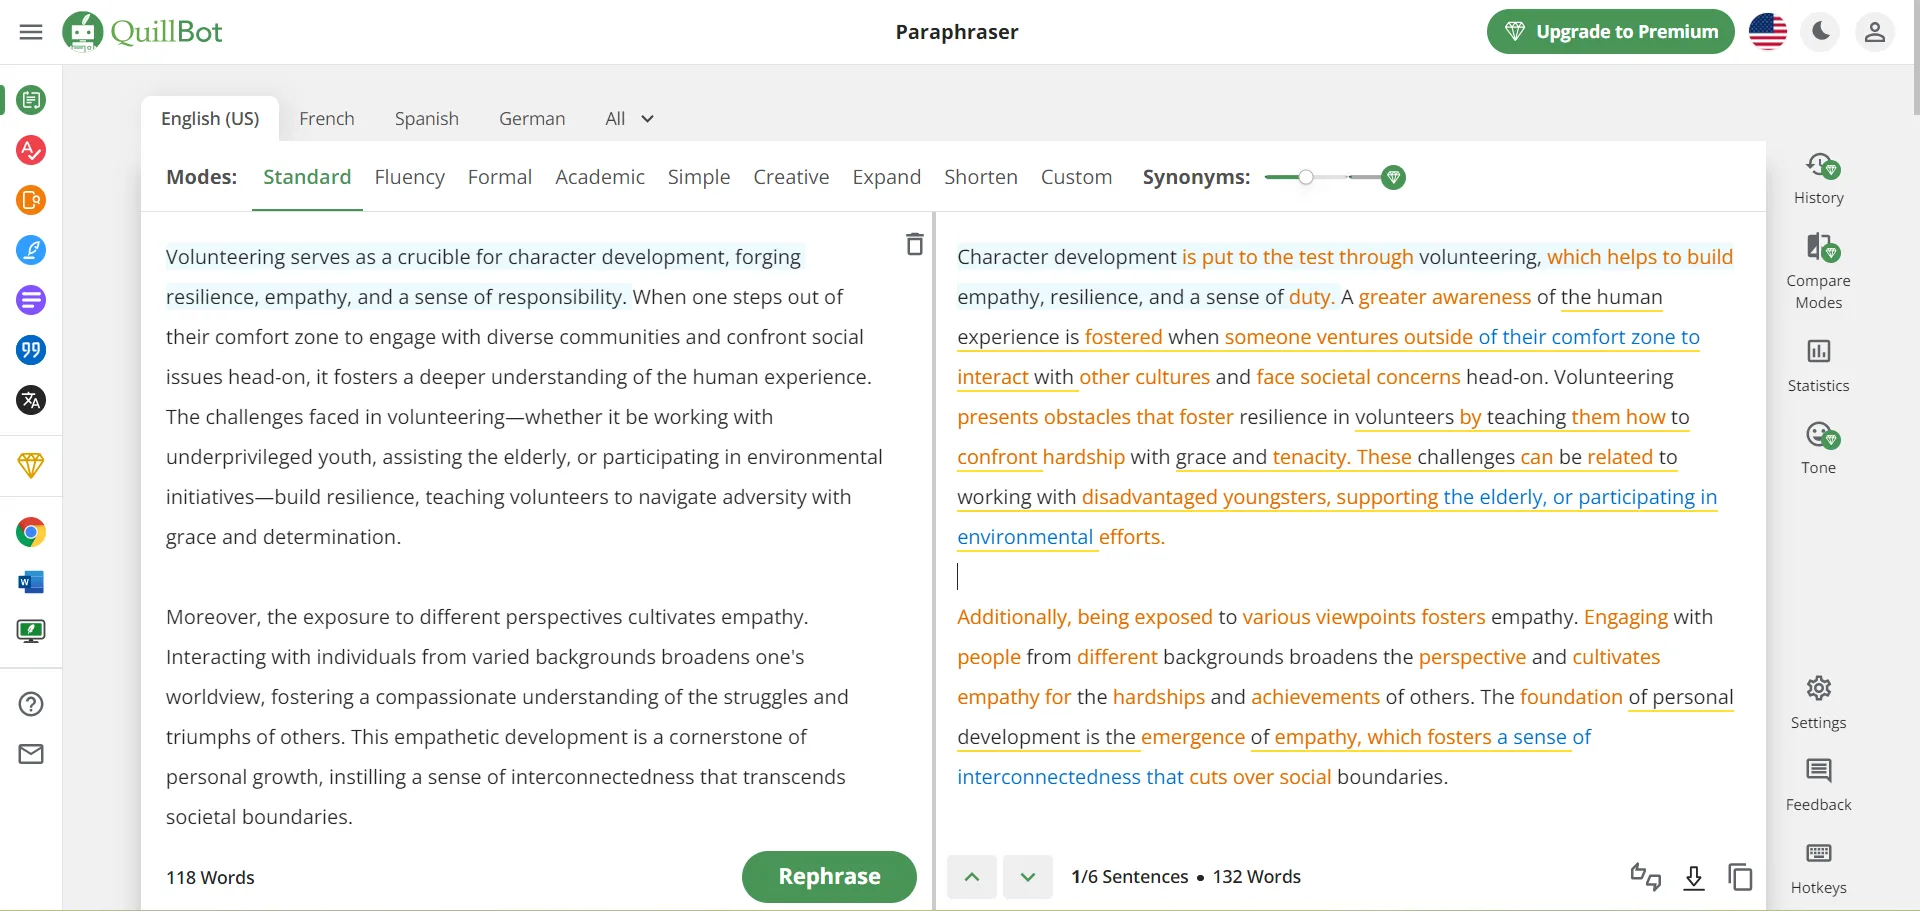Viewport: 1920px width, 911px height.
Task: Switch to the French language tab
Action: tap(327, 118)
